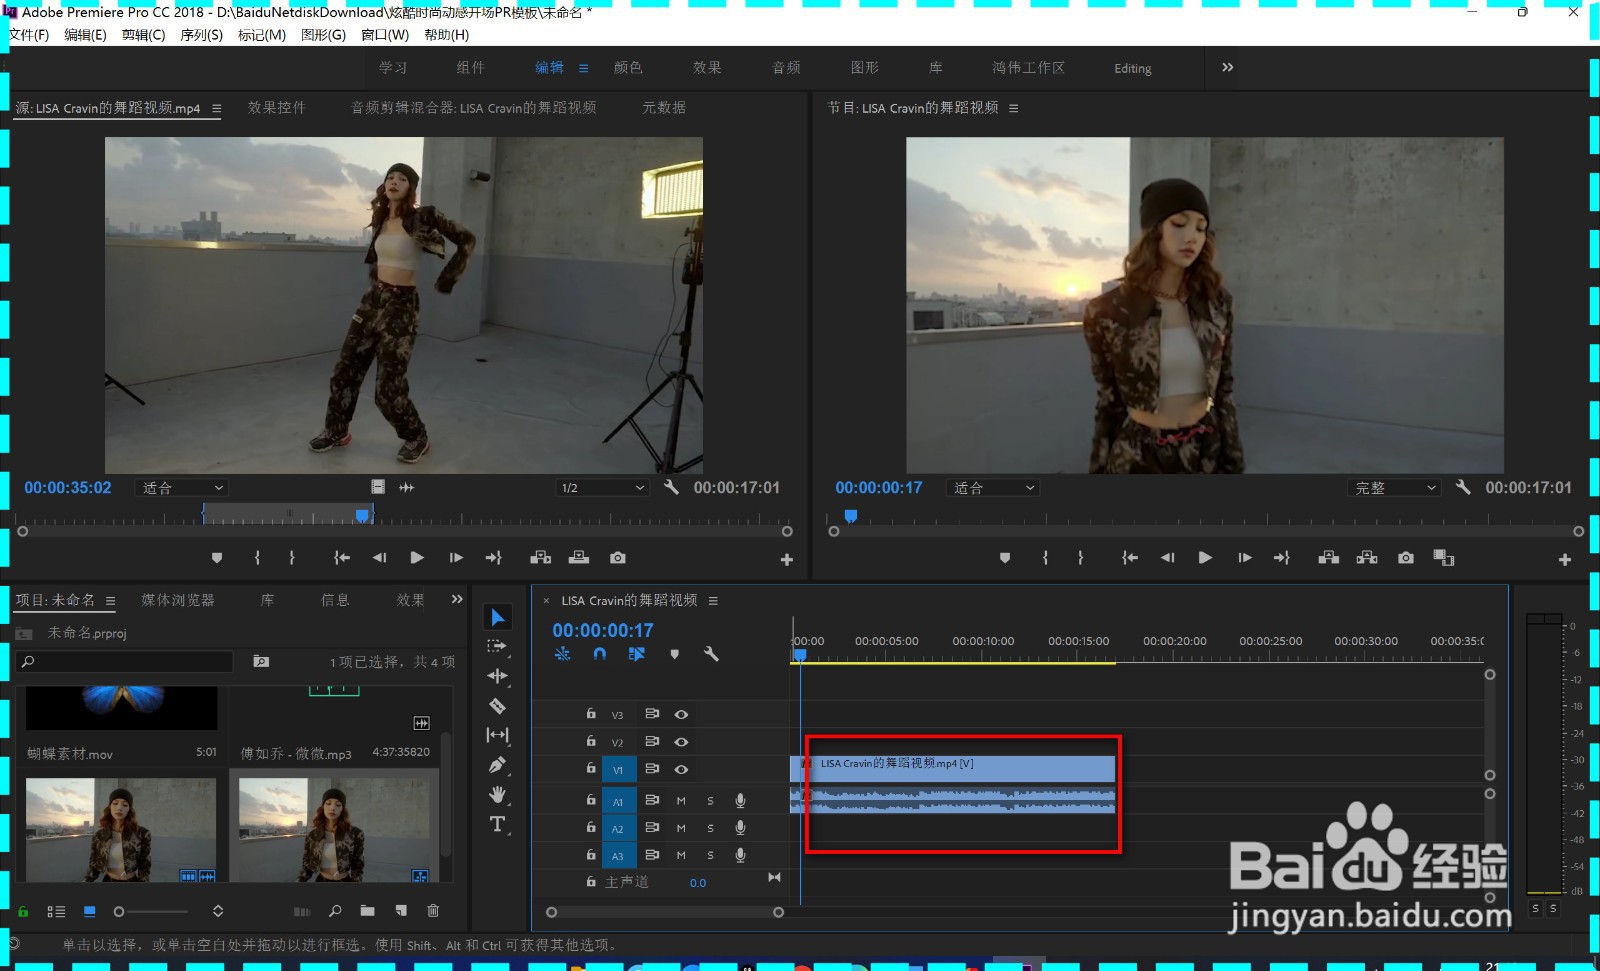Screen dimensions: 1600x971
Task: Play the Program monitor video
Action: click(x=1205, y=558)
